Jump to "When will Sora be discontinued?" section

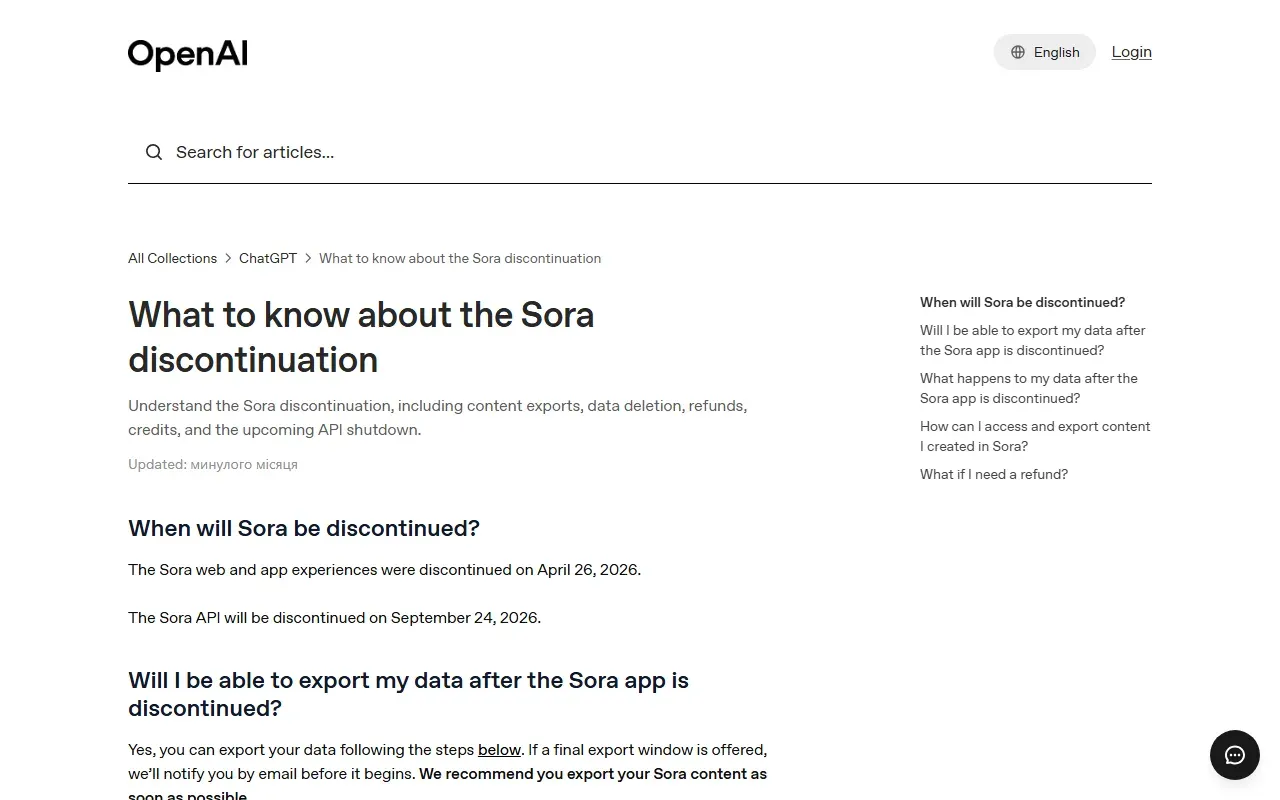point(1022,302)
